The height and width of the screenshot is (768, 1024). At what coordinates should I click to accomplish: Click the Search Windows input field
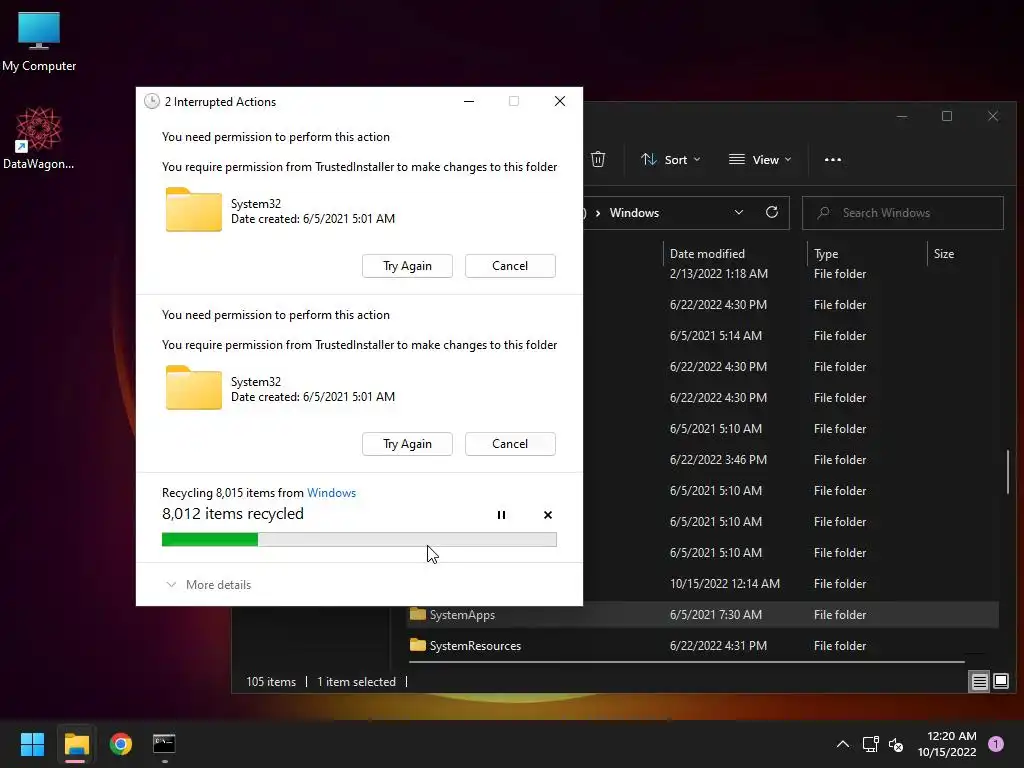pyautogui.click(x=903, y=213)
